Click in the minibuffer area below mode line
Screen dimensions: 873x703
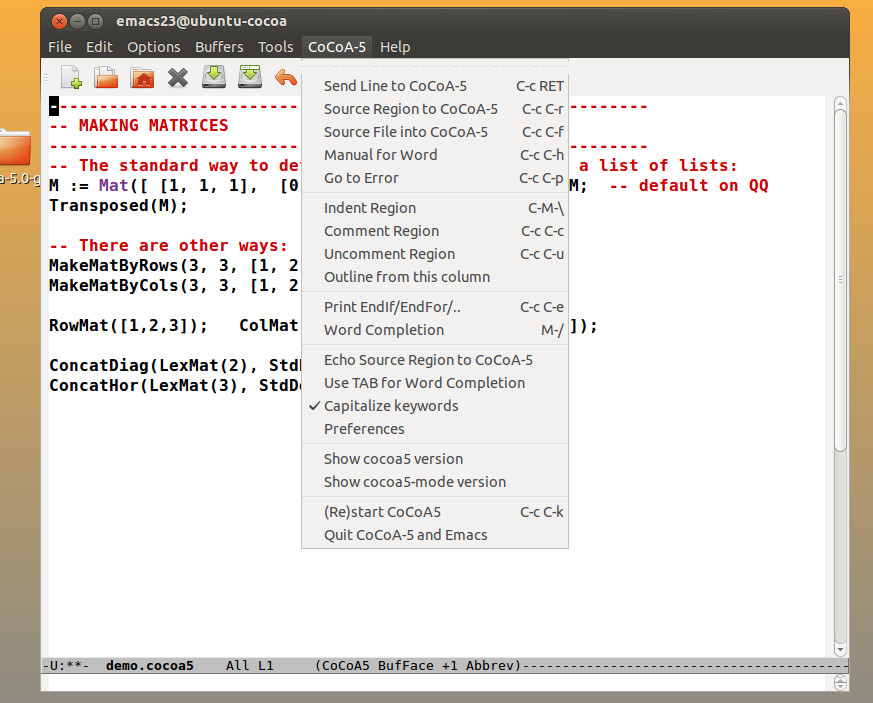[437, 682]
